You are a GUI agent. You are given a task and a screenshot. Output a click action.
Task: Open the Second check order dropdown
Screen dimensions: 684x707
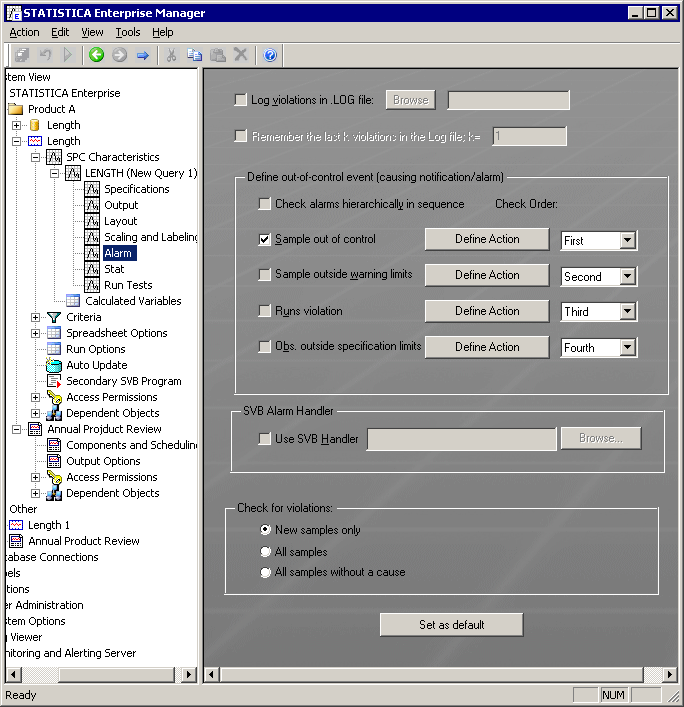[628, 276]
